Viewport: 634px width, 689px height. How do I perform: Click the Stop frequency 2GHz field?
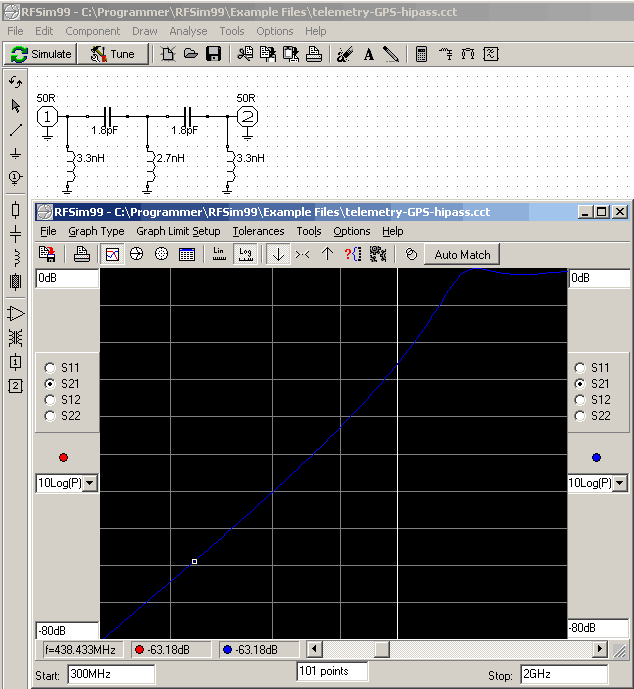coord(562,674)
